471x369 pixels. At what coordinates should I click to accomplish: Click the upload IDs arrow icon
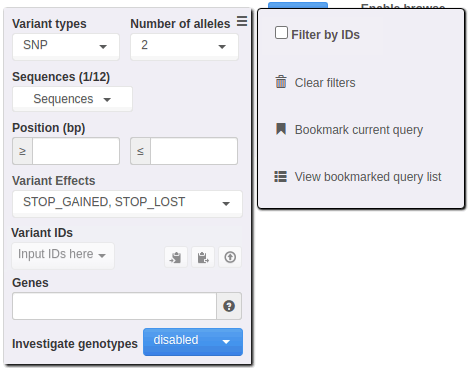point(230,257)
